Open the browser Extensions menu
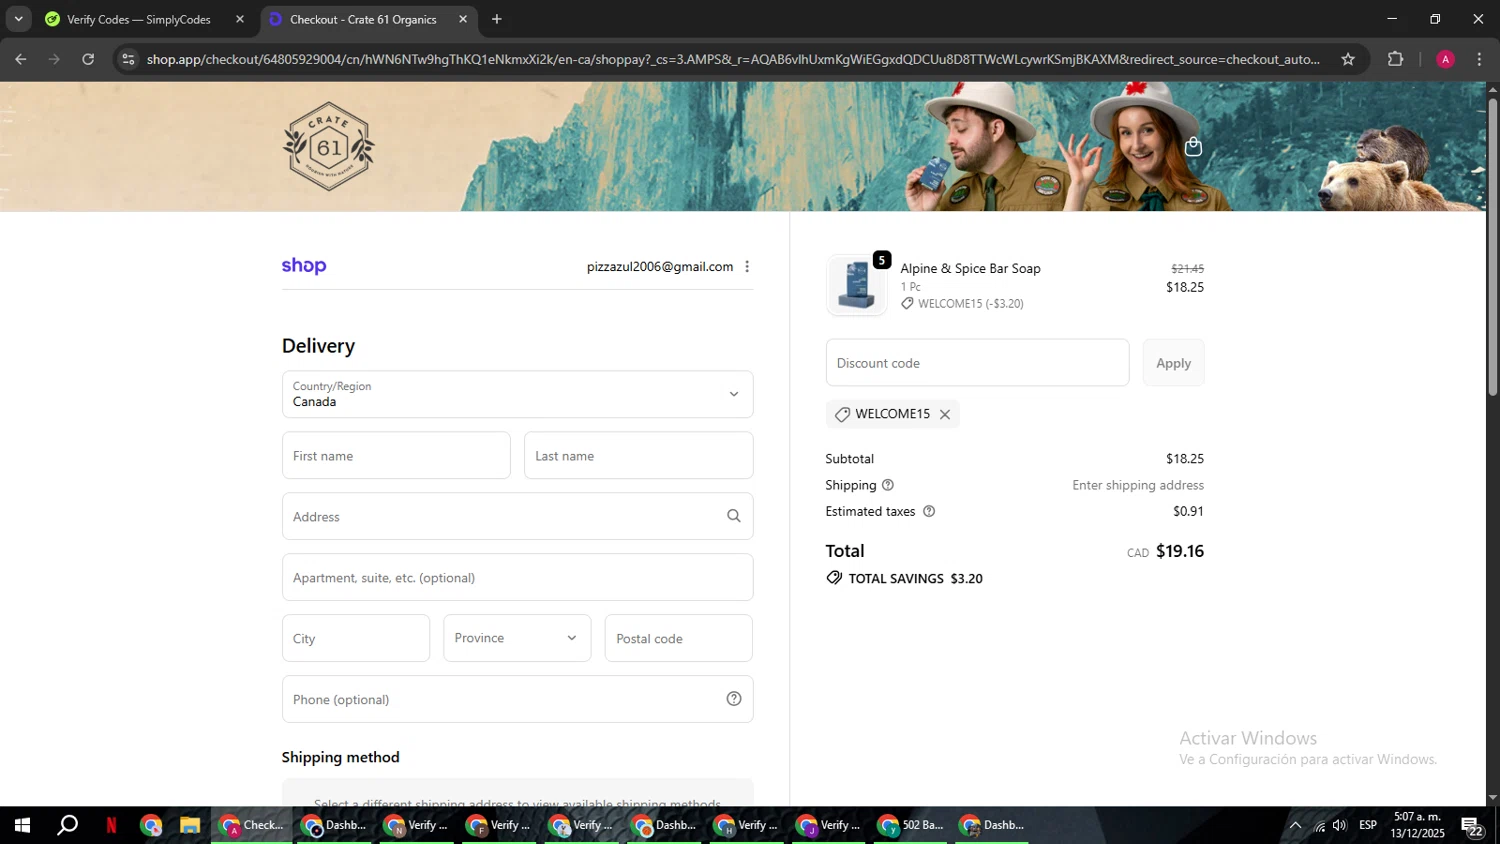This screenshot has height=844, width=1500. 1396,59
